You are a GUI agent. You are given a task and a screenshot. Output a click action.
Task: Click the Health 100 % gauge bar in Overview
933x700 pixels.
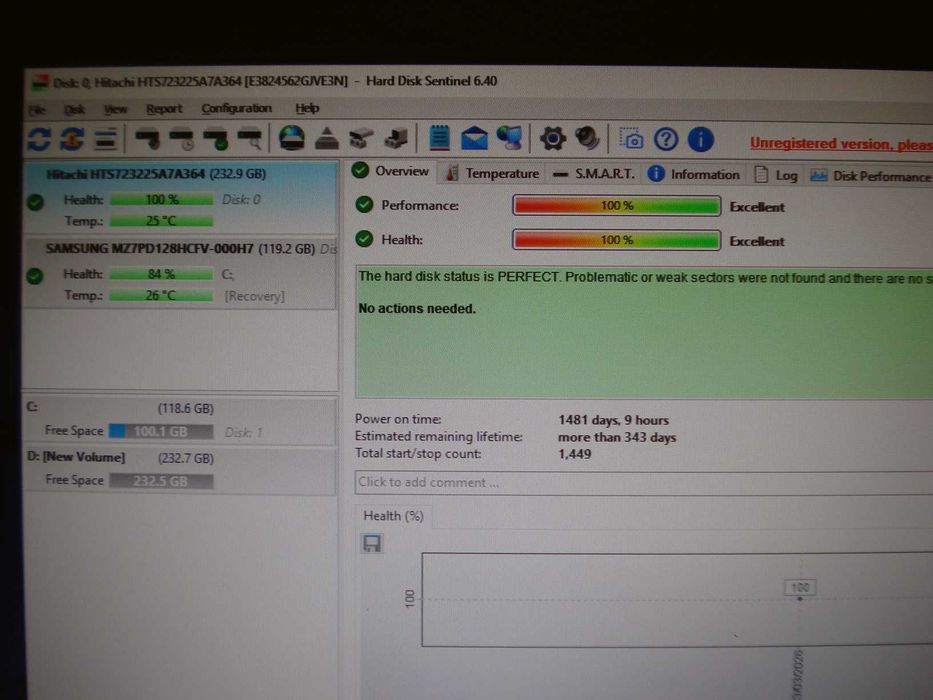click(x=616, y=240)
